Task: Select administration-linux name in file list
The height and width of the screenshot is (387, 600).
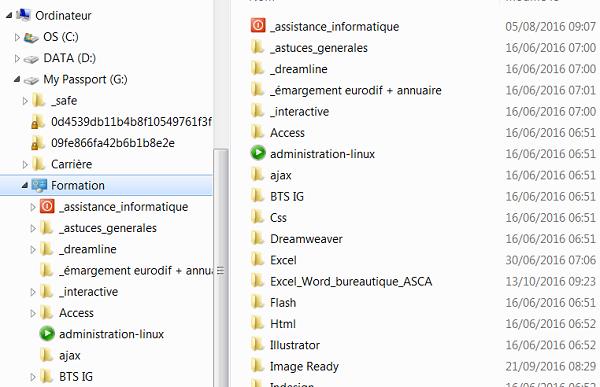Action: 323,154
